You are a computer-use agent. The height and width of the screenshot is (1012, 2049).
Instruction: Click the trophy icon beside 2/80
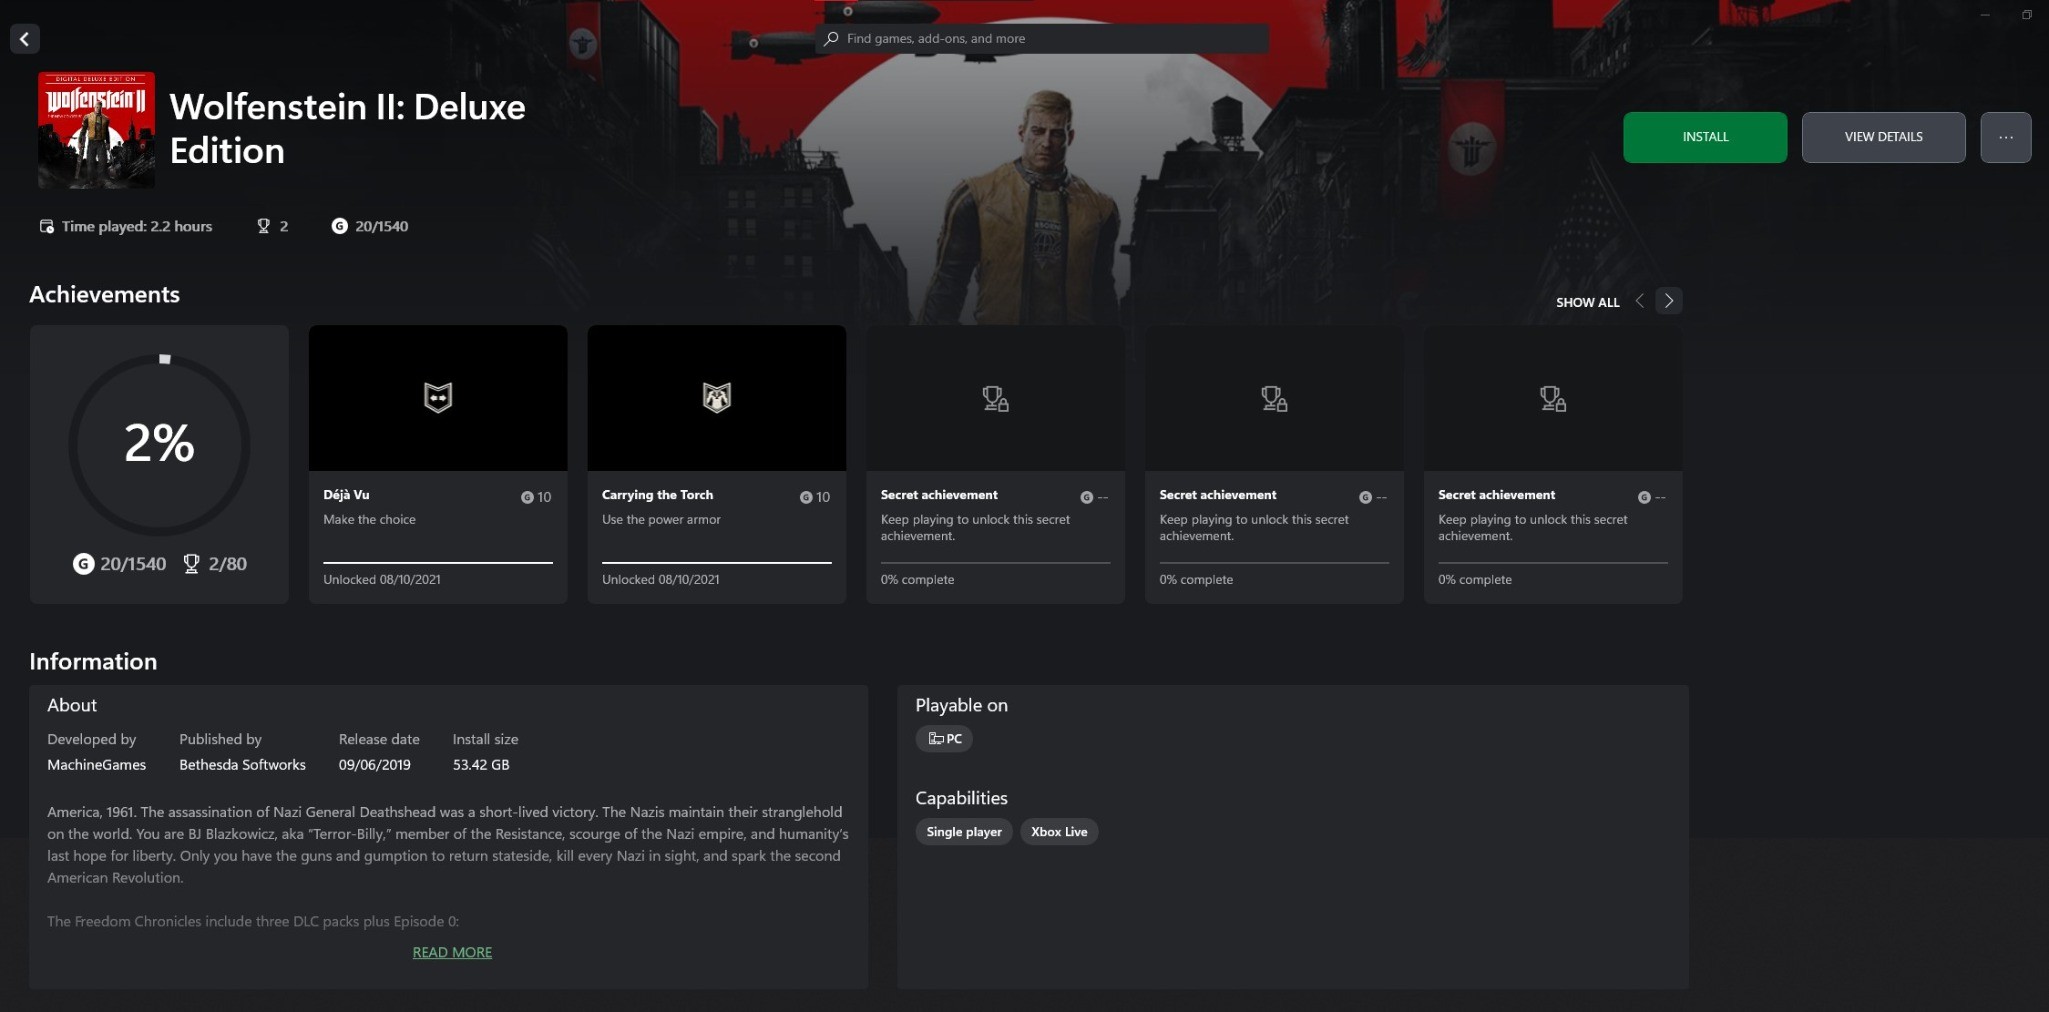(191, 564)
